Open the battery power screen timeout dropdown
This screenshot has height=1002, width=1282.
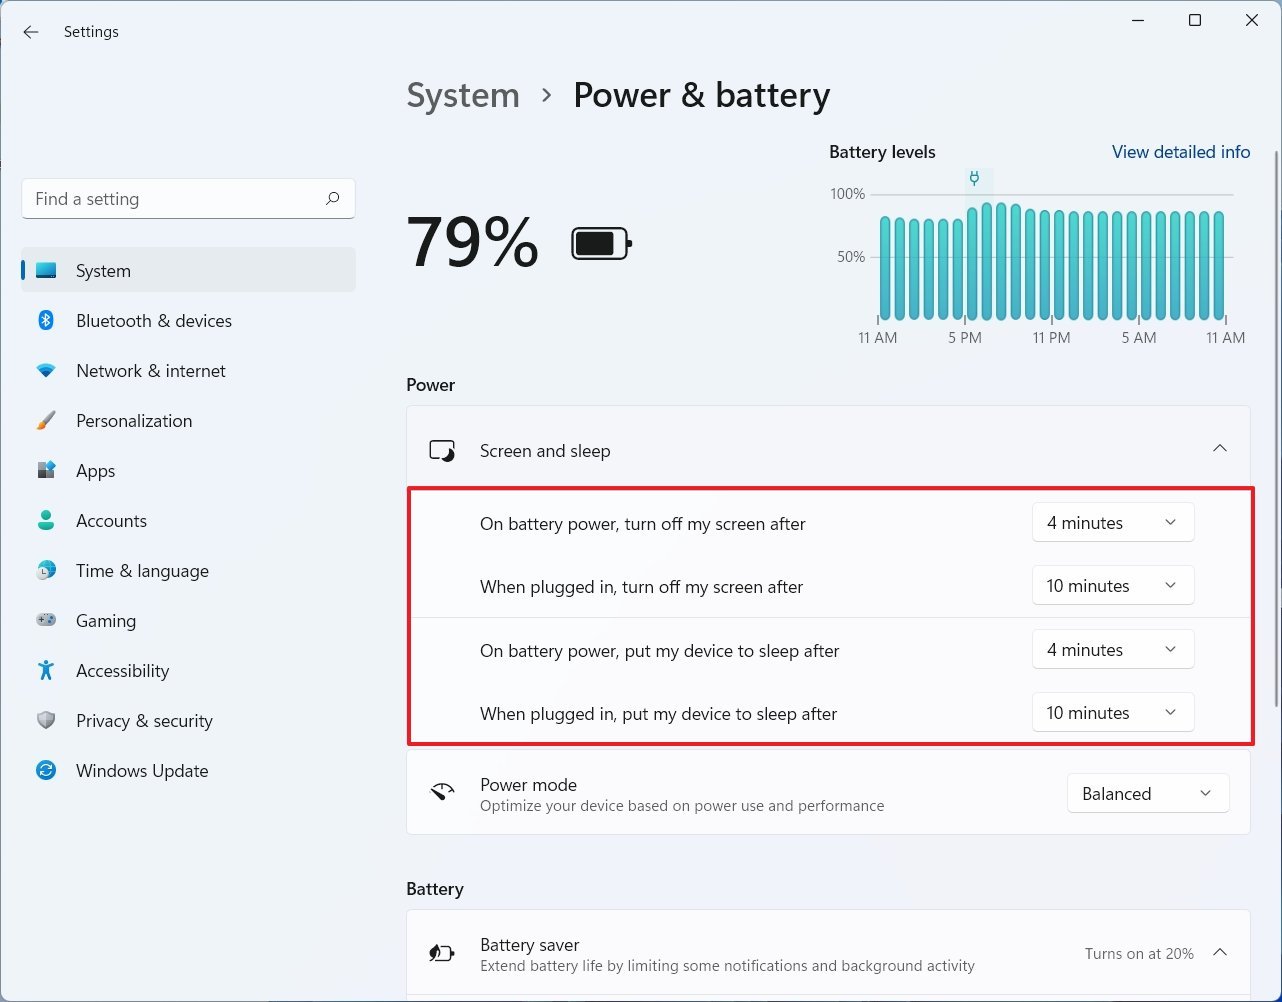1112,522
